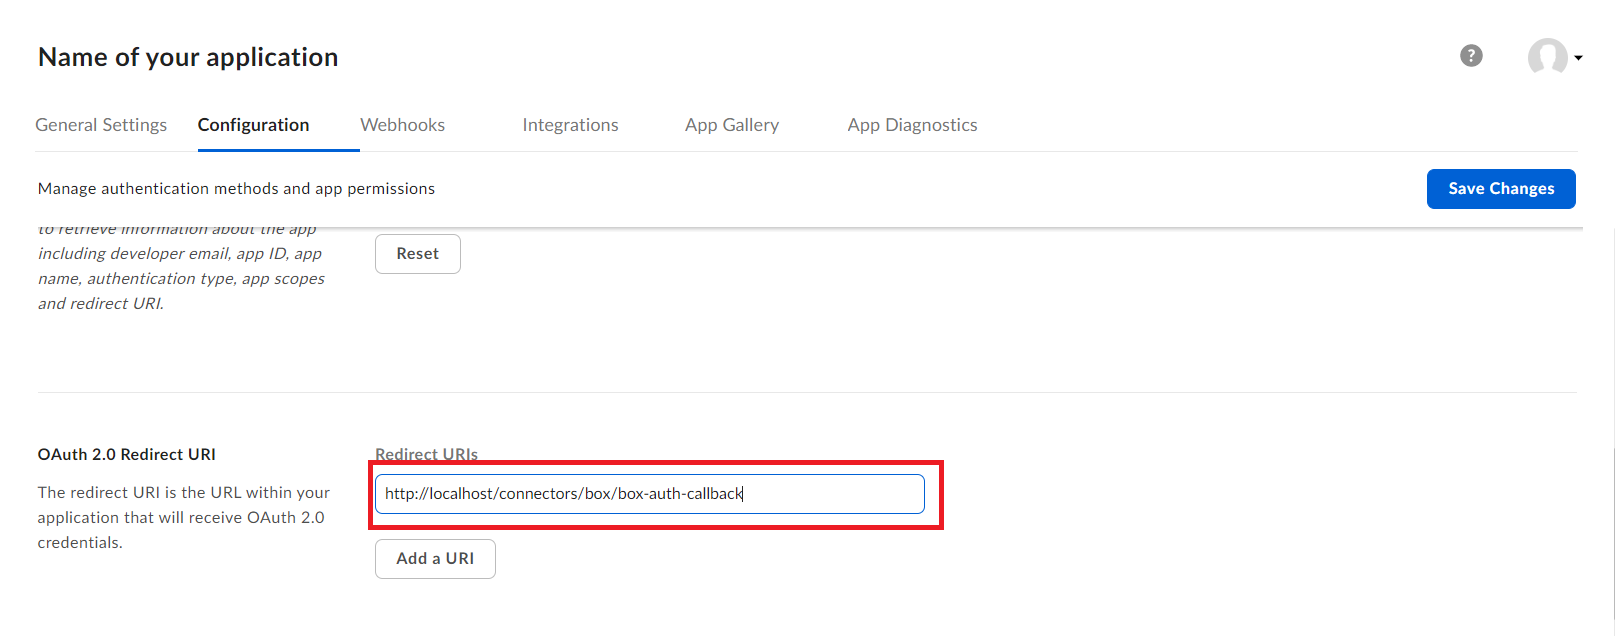Click the redirect URI description paragraph

coord(183,517)
